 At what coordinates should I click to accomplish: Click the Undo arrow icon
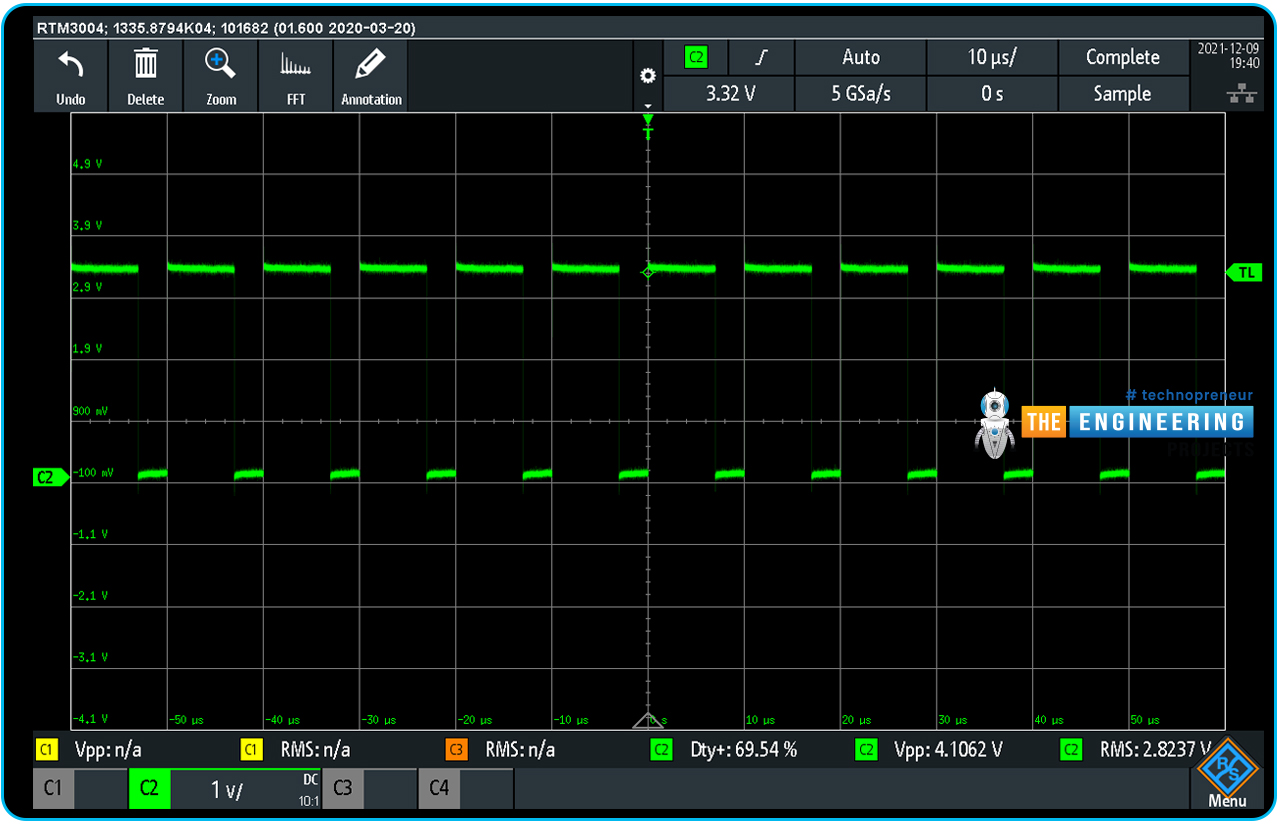pyautogui.click(x=70, y=66)
